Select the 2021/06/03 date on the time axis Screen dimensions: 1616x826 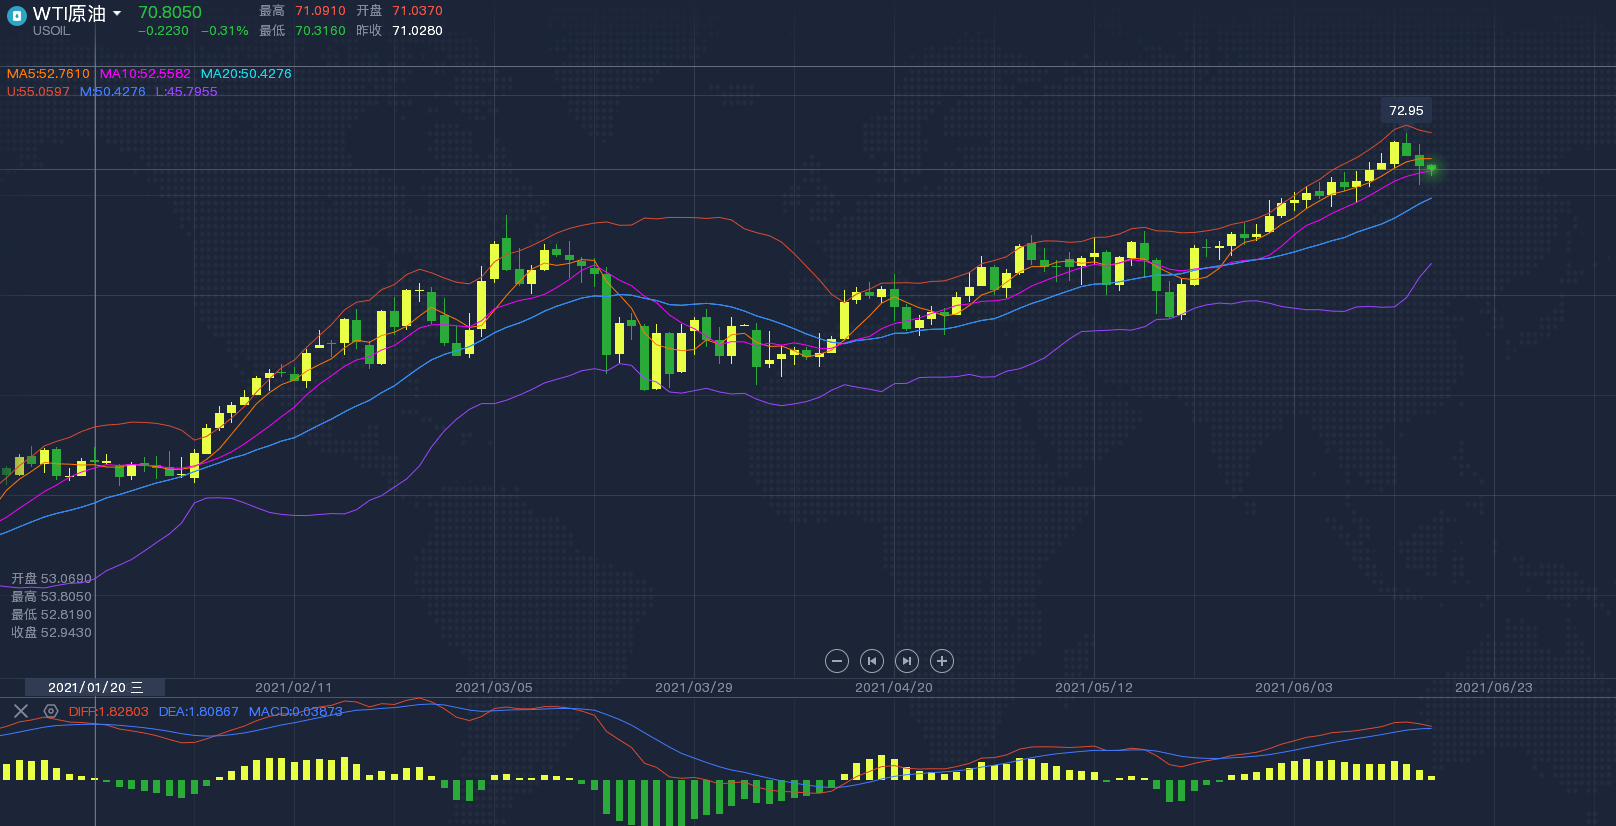coord(1294,688)
